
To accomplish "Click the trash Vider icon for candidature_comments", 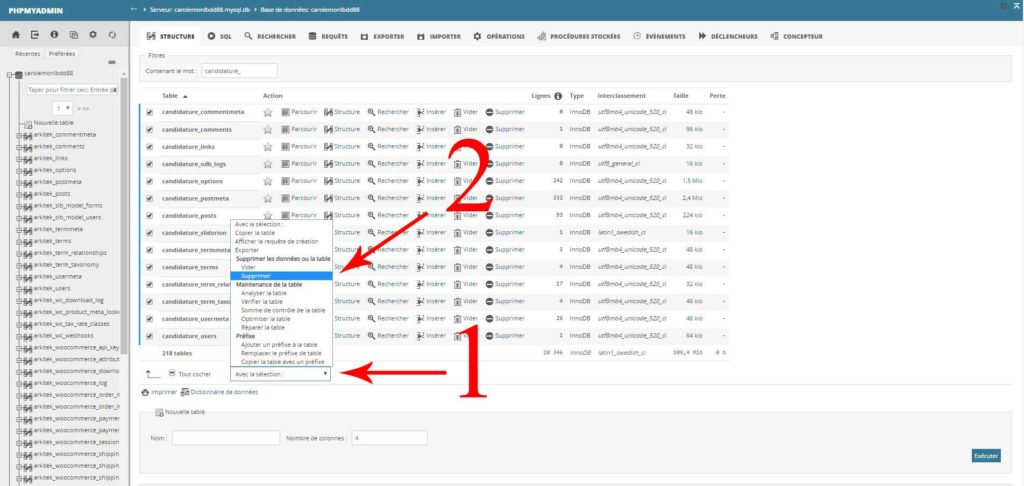I will tap(458, 129).
